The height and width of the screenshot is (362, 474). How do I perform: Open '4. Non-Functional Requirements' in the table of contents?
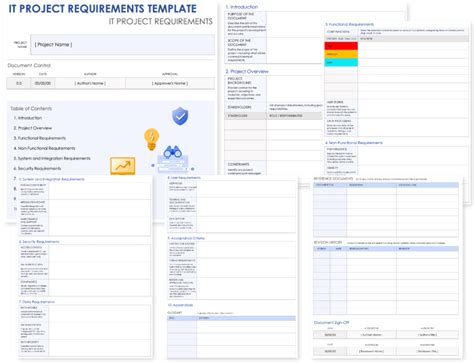(44, 148)
